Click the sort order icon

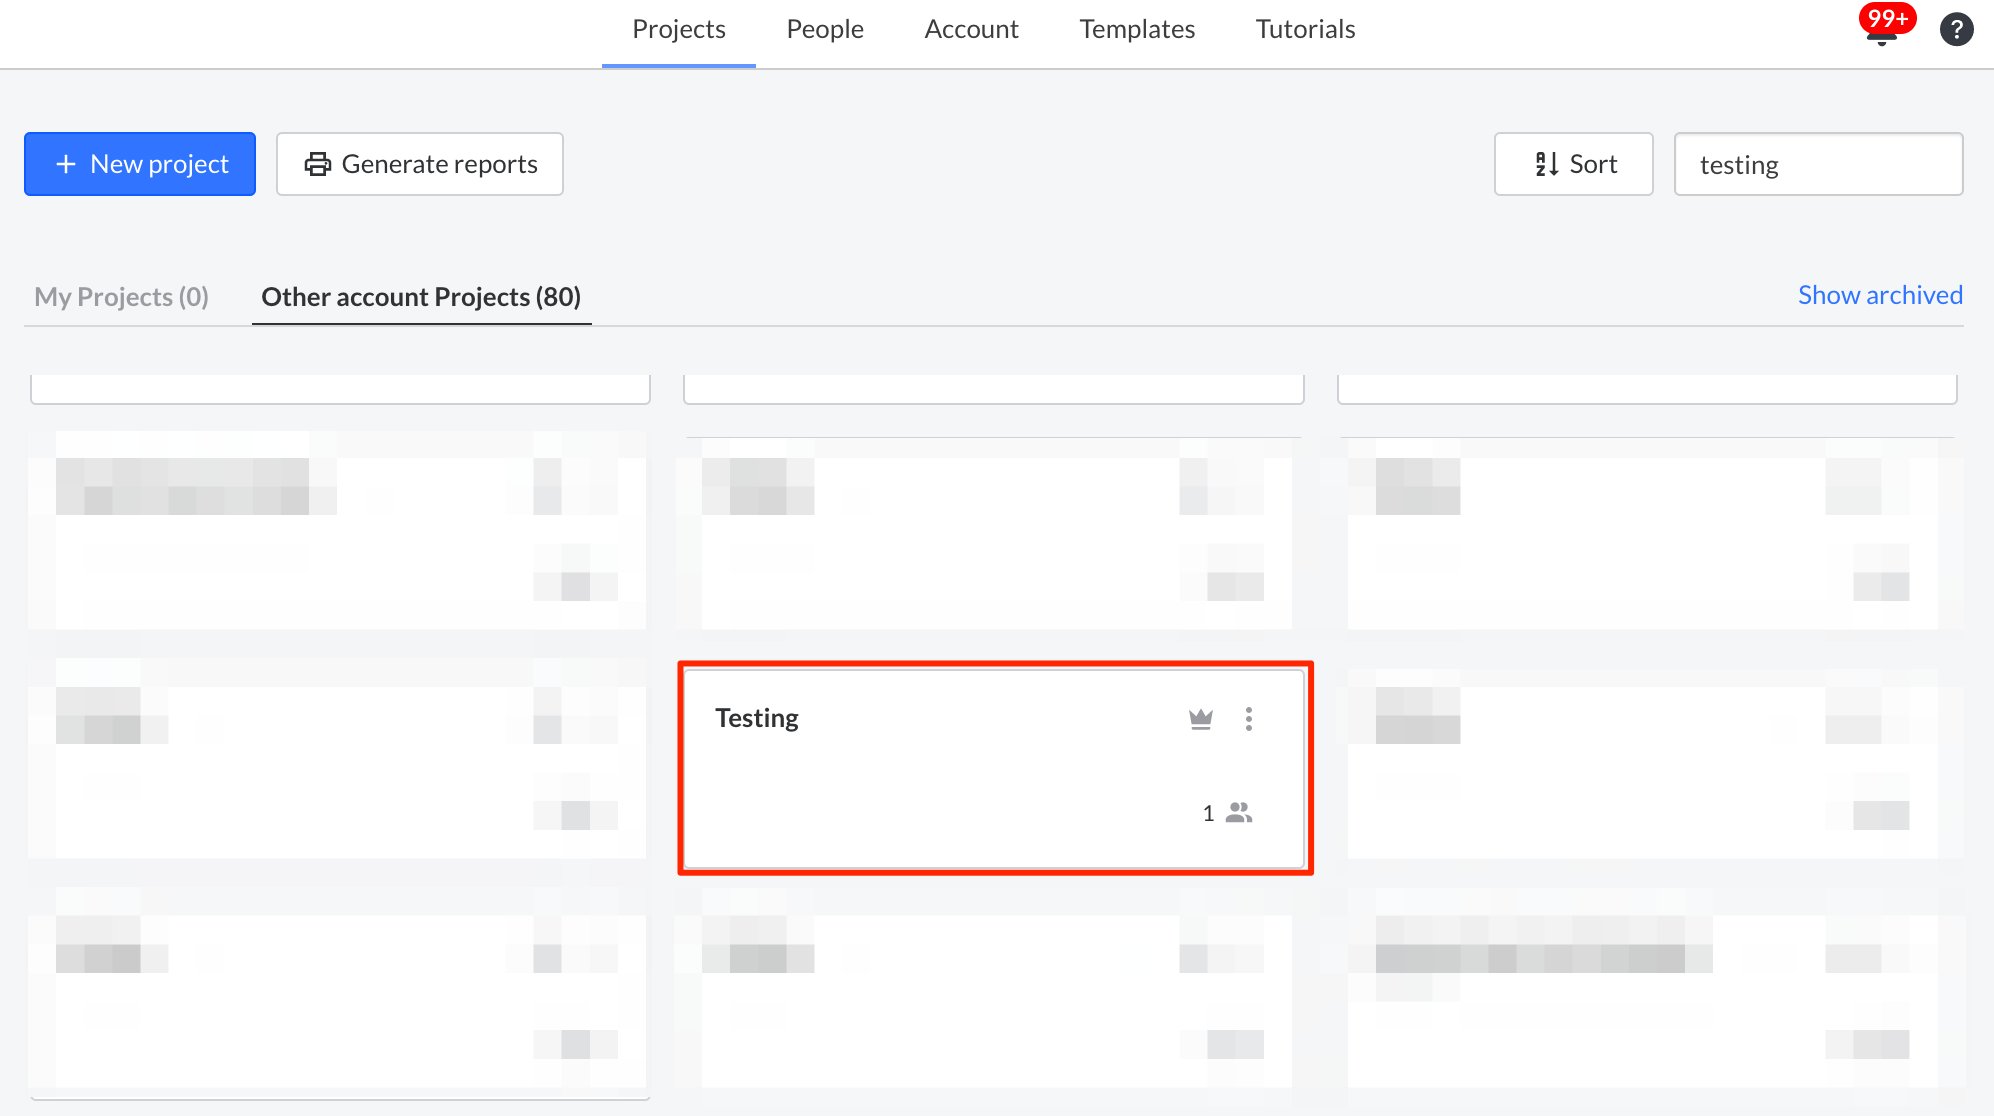(x=1546, y=164)
